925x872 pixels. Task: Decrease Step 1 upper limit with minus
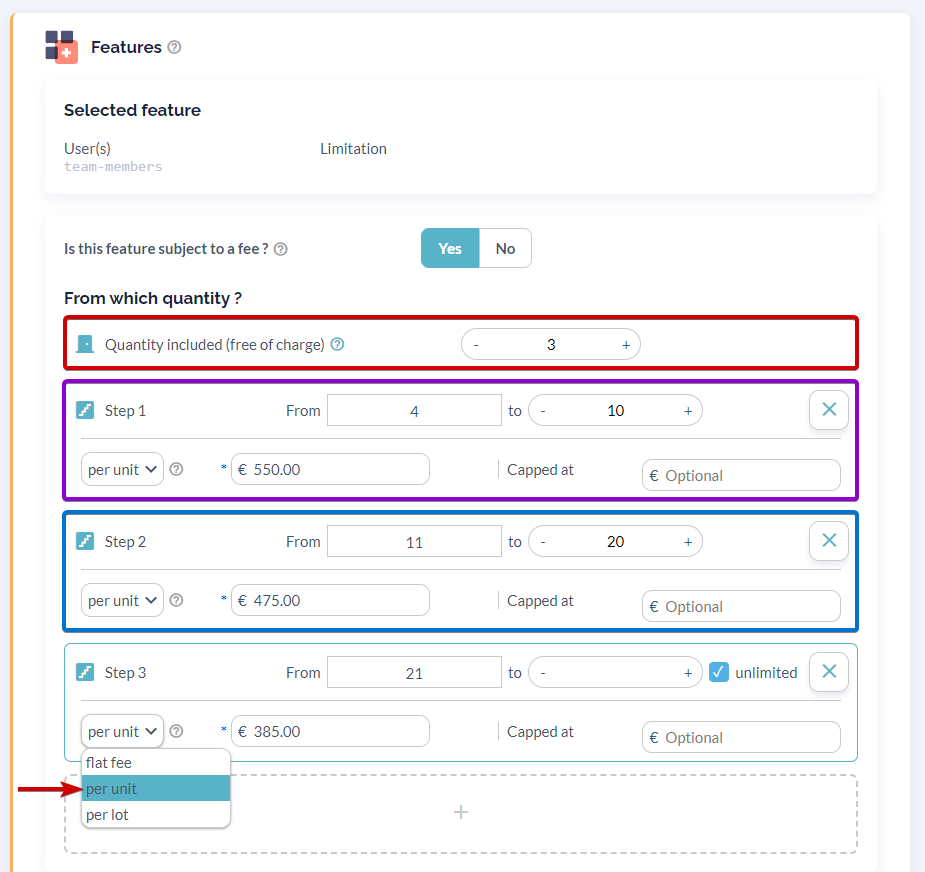(543, 411)
